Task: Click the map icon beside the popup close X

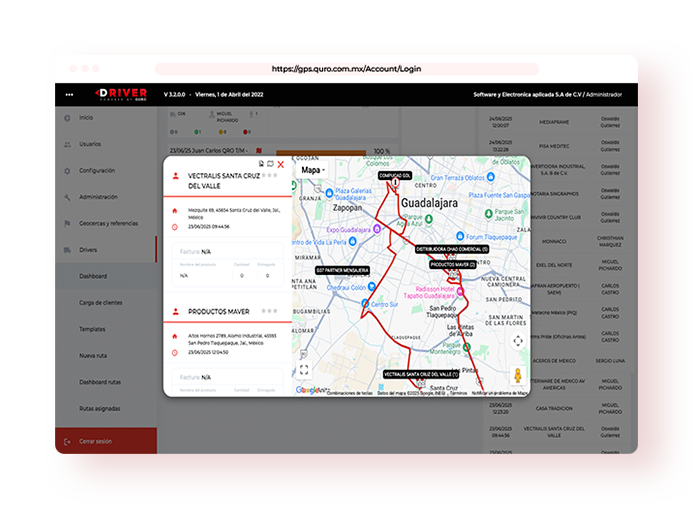Action: (x=270, y=164)
